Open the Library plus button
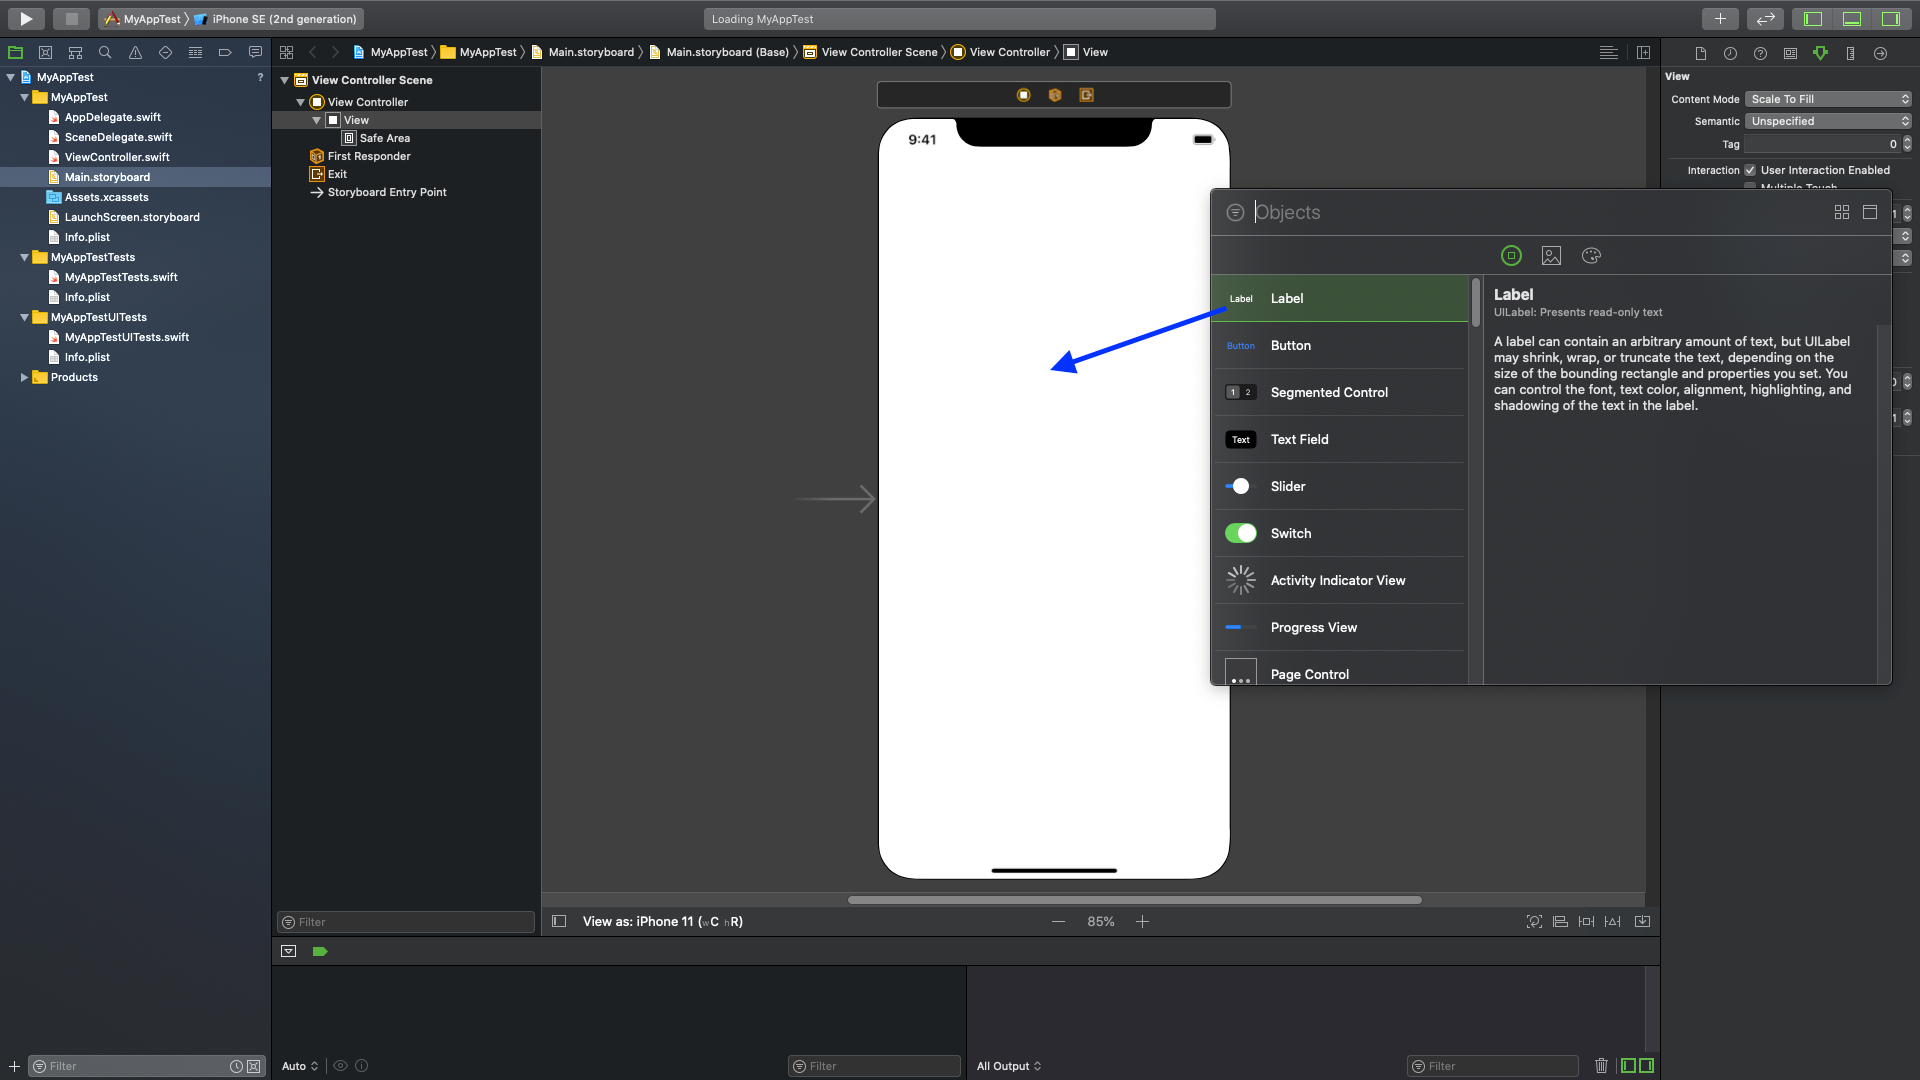 [1720, 18]
